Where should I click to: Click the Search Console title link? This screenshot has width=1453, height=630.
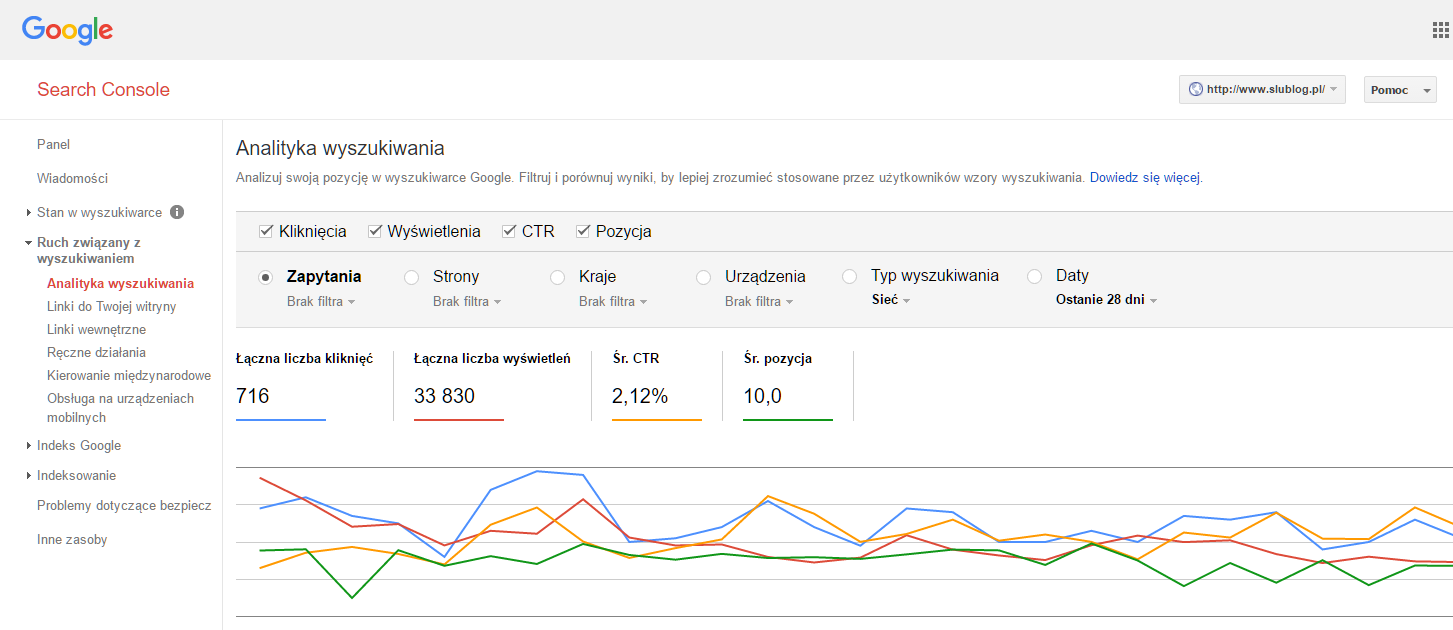tap(103, 90)
